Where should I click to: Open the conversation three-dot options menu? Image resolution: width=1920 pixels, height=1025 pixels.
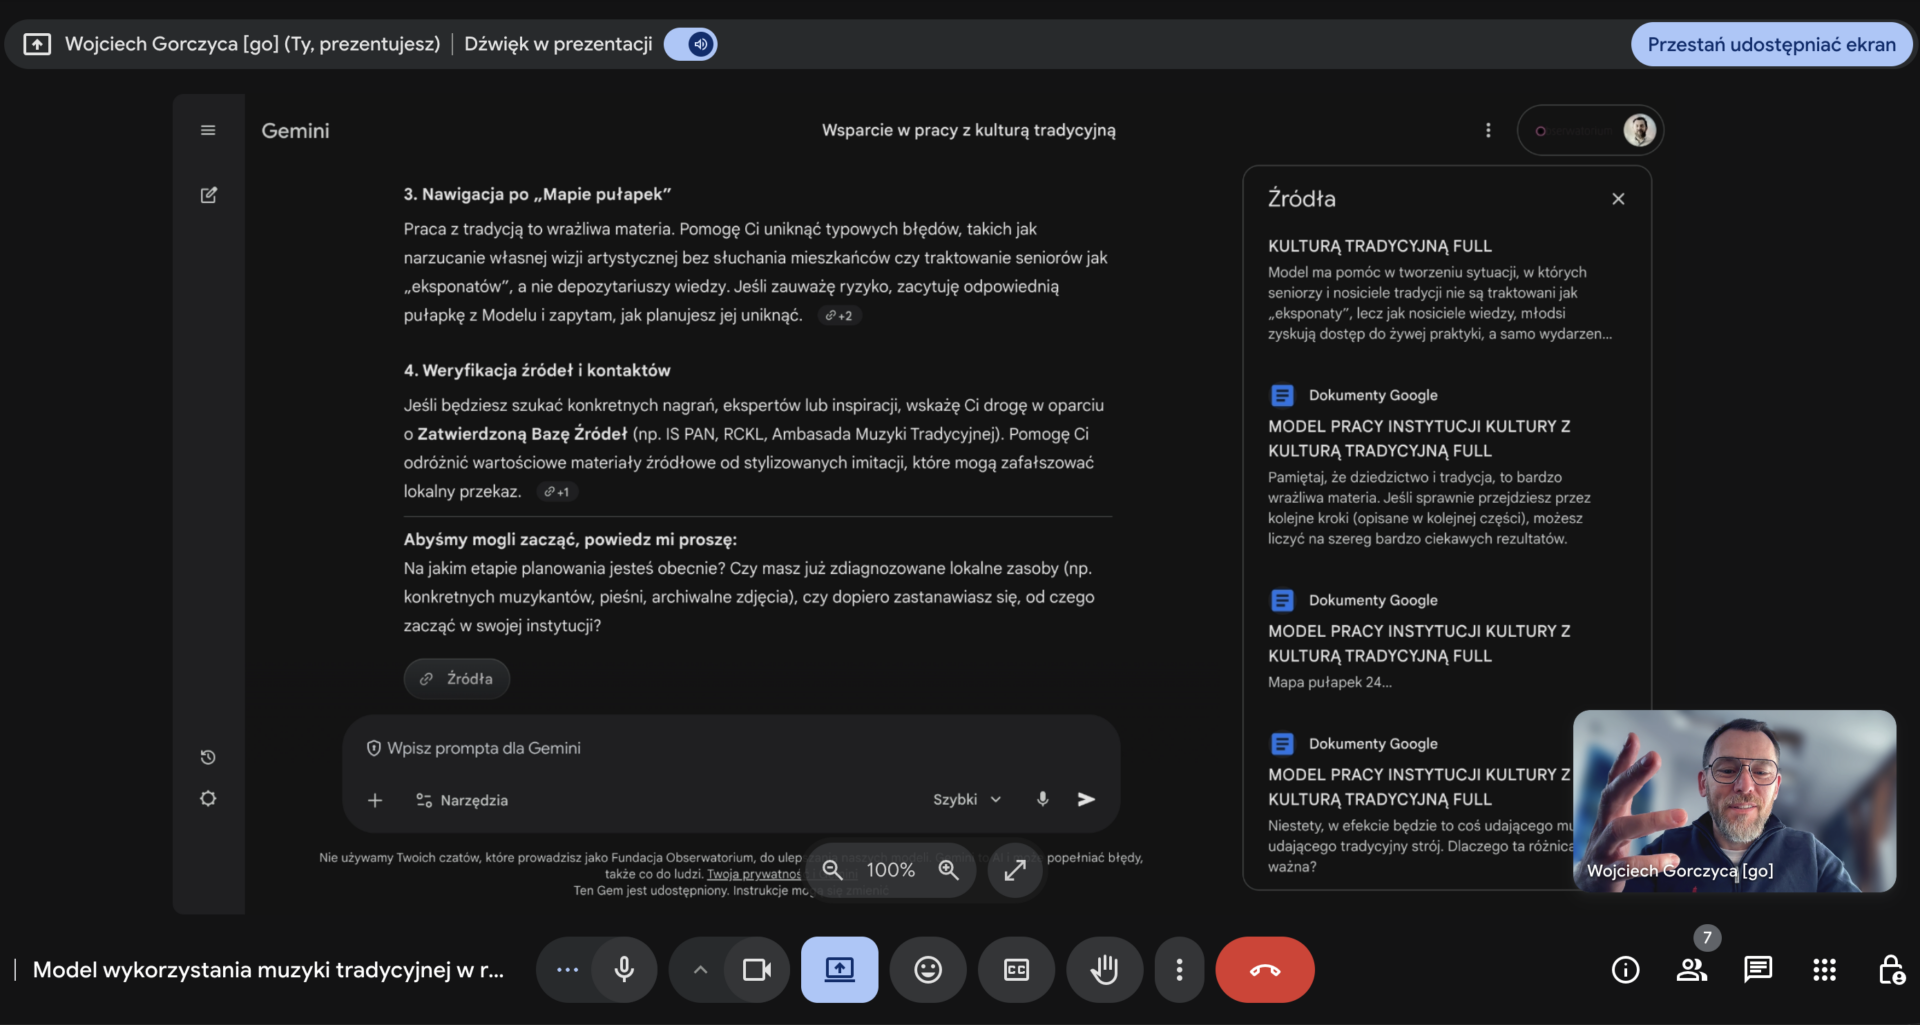click(x=1488, y=130)
